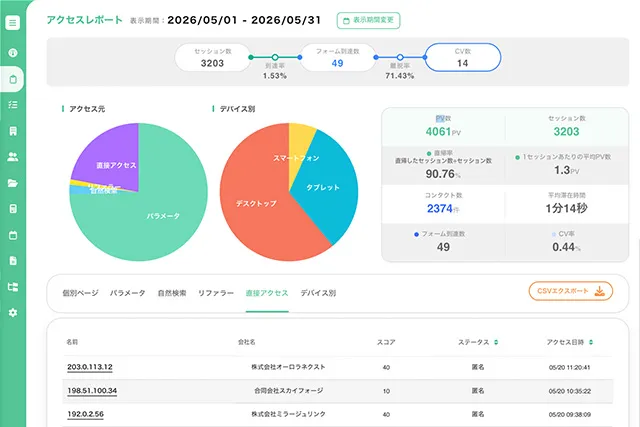Sort by ステータス column arrows

click(496, 342)
